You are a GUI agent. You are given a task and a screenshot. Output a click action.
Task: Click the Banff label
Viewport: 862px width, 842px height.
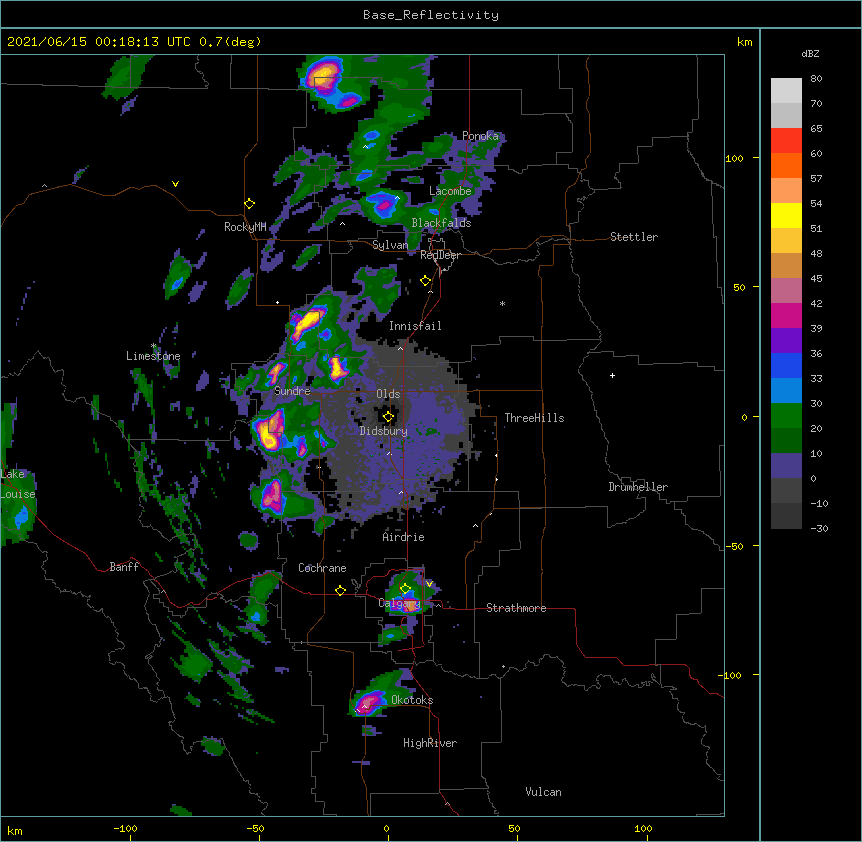click(124, 567)
